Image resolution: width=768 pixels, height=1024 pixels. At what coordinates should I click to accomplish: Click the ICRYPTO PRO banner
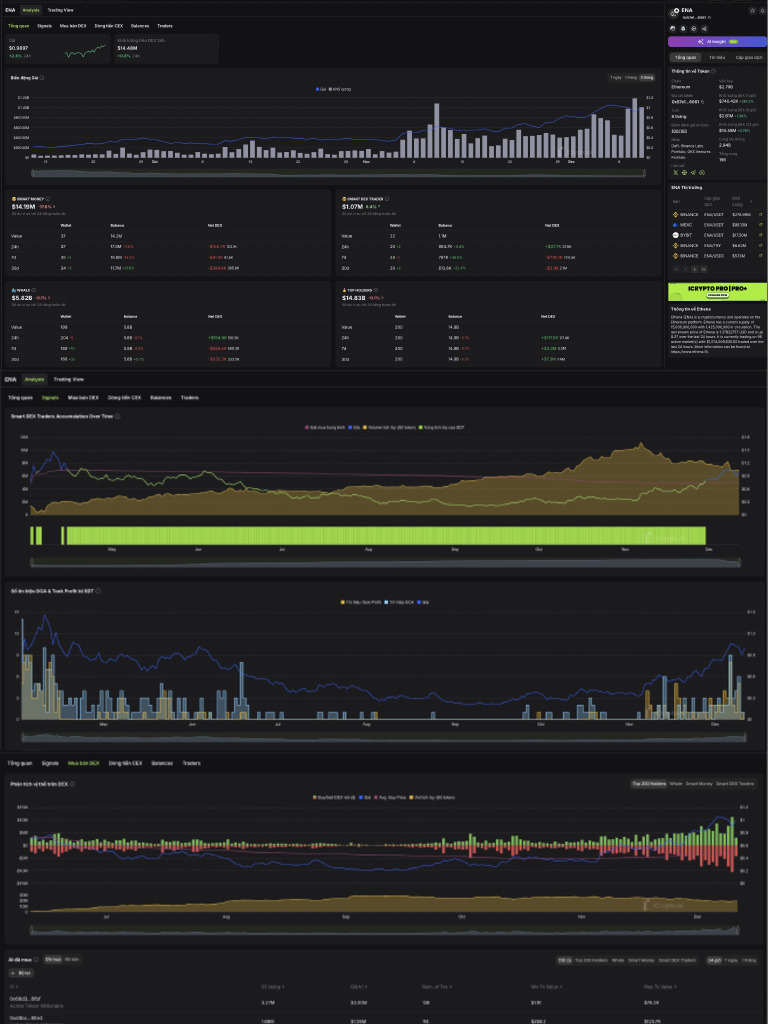click(717, 291)
